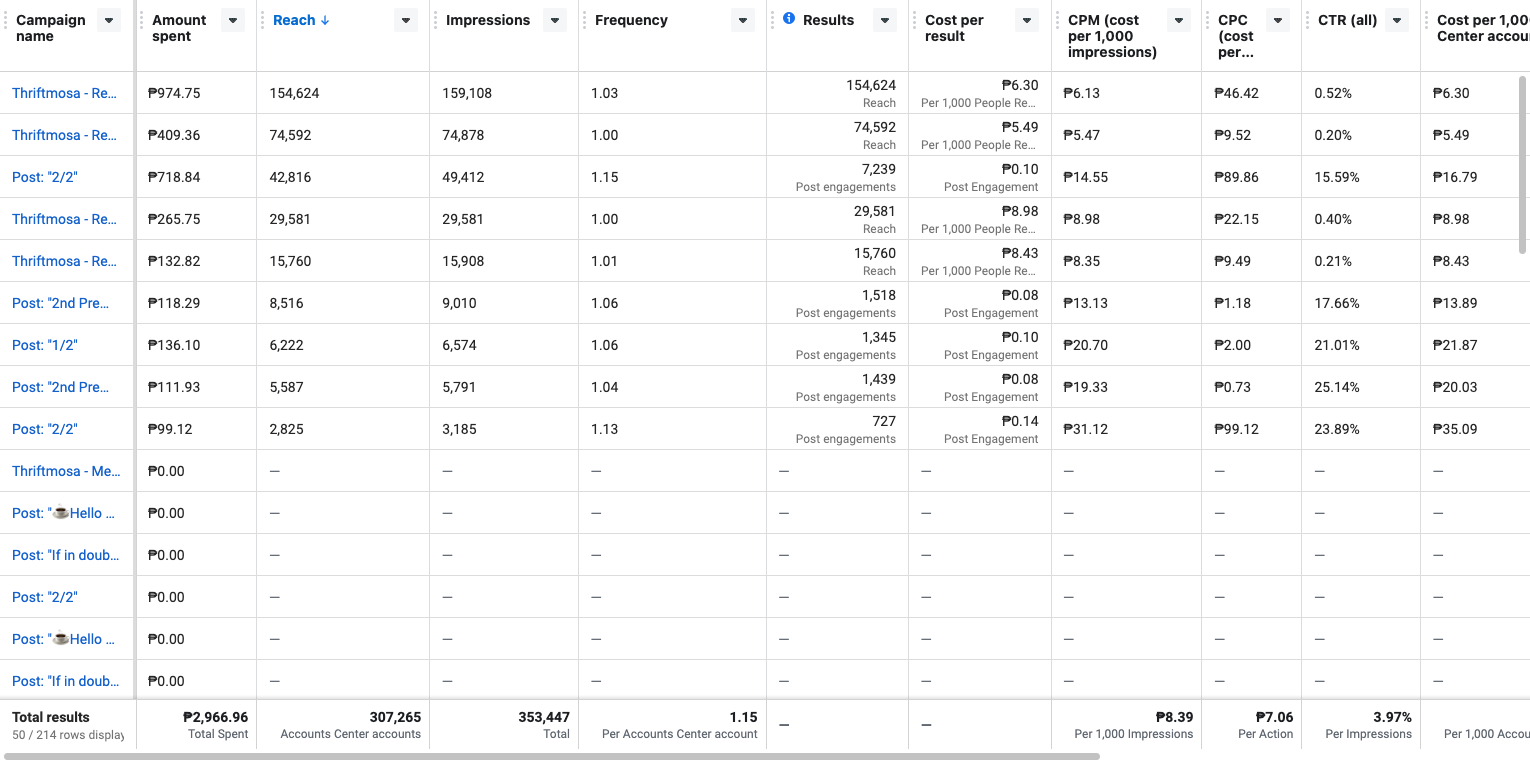Open the Thriftmosa - Me... campaign link
Screen dimensions: 1530x764
(65, 471)
